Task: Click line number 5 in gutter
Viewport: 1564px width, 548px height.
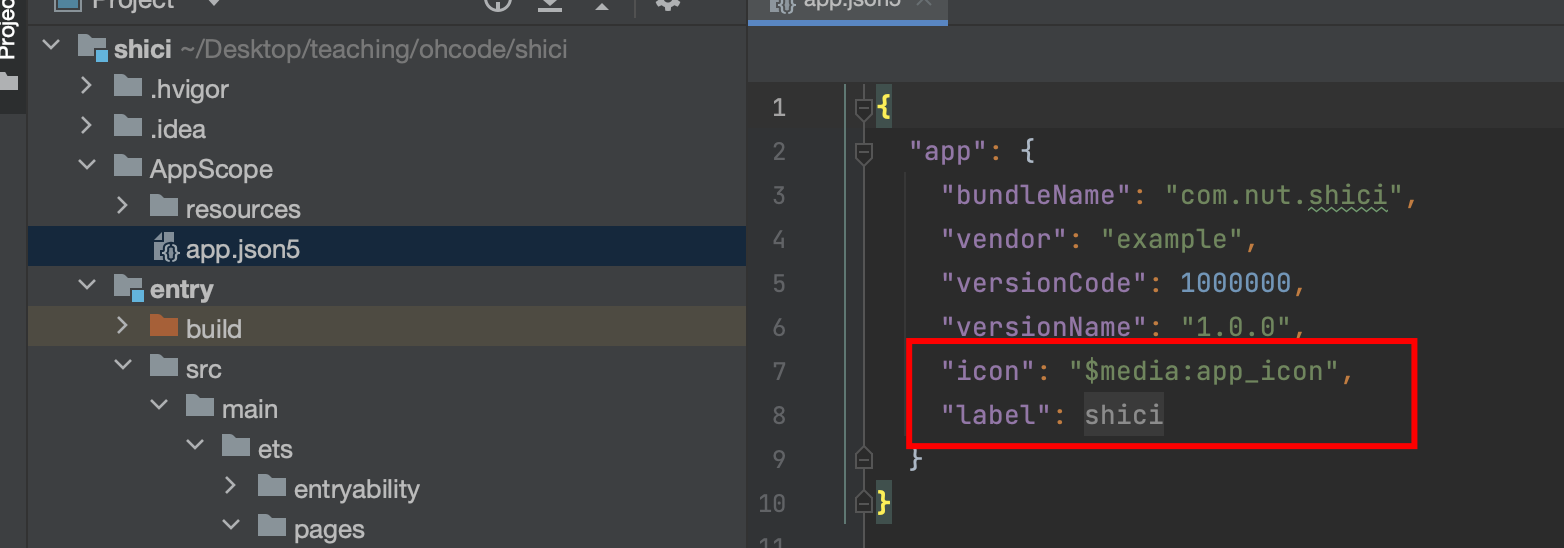Action: [779, 283]
